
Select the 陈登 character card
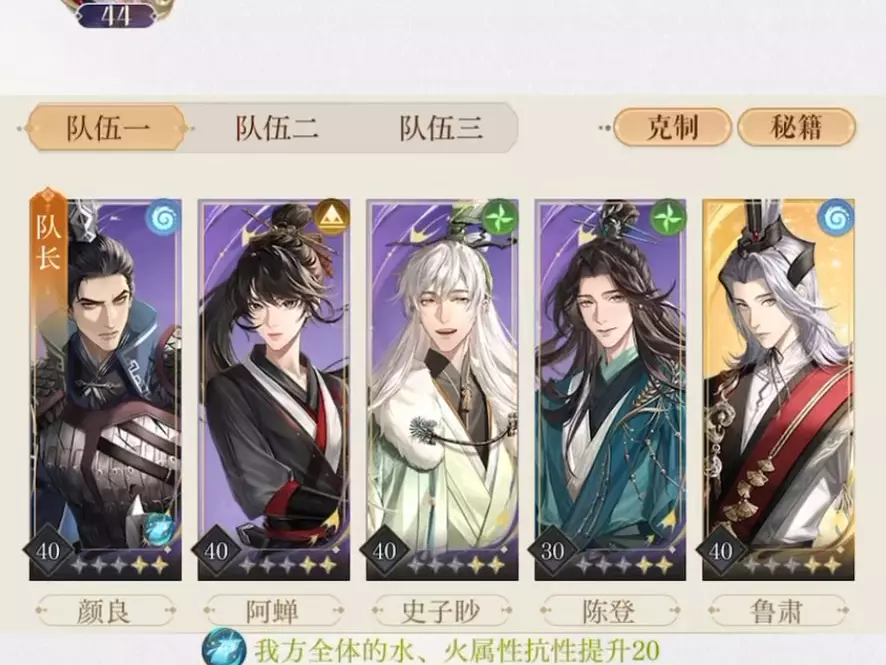pos(610,390)
